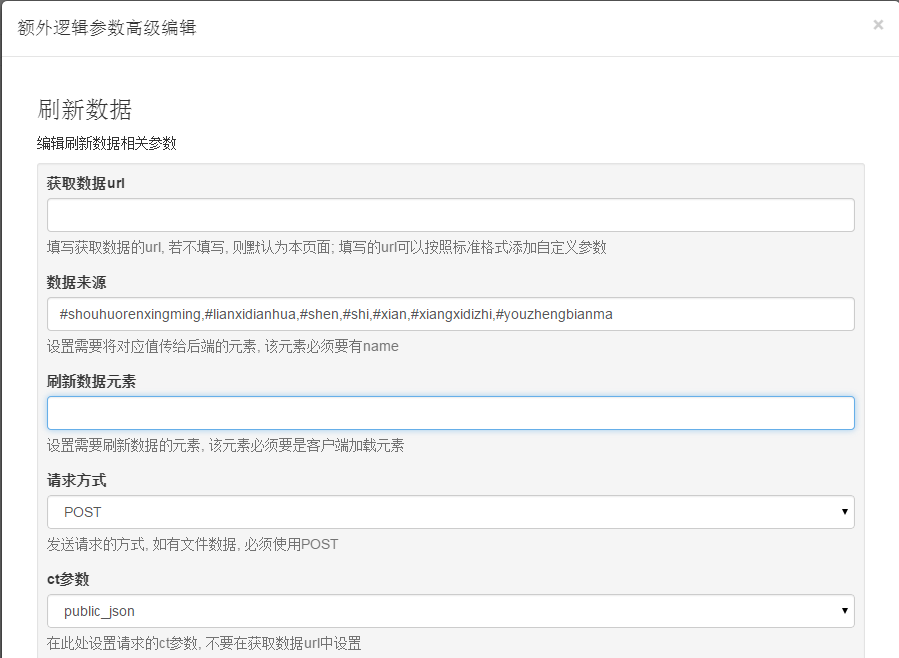This screenshot has width=899, height=658.
Task: Click the 数据来源 input field
Action: click(x=451, y=314)
